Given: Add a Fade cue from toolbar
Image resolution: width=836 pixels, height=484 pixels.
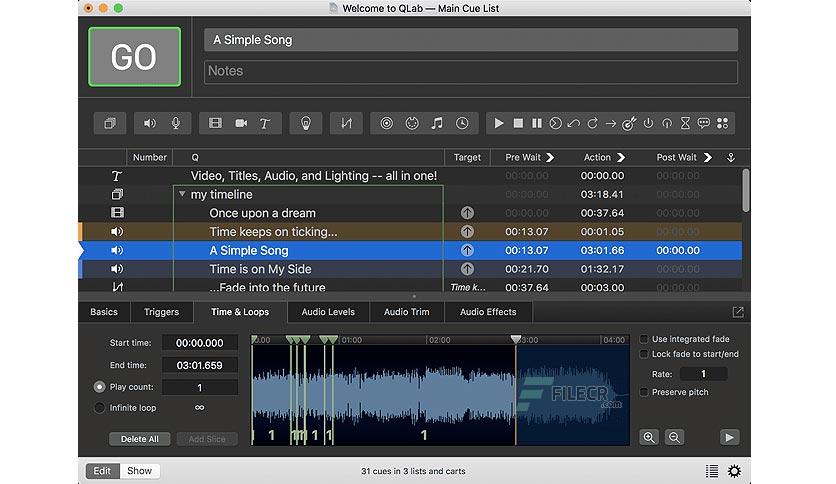Looking at the screenshot, I should pyautogui.click(x=347, y=124).
